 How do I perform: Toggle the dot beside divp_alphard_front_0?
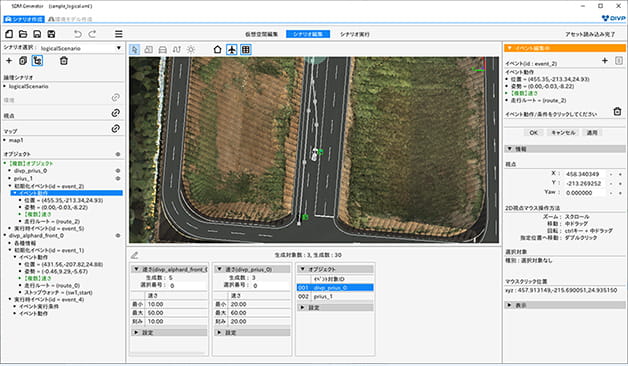pyautogui.click(x=118, y=236)
